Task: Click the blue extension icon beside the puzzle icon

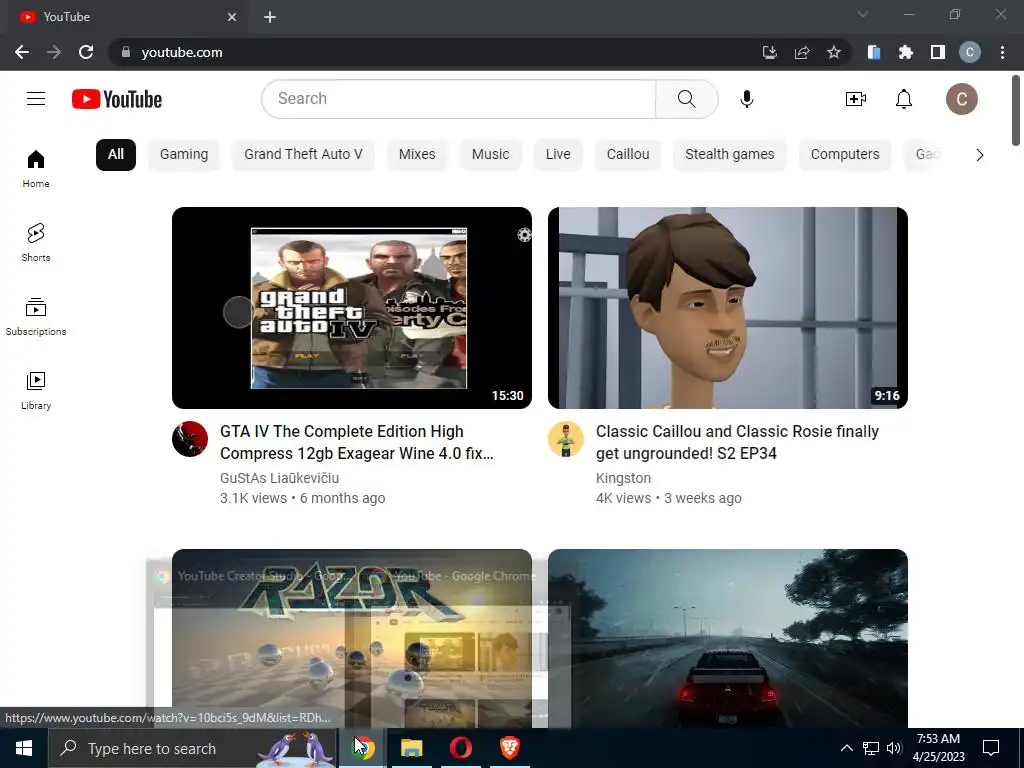Action: (x=874, y=52)
